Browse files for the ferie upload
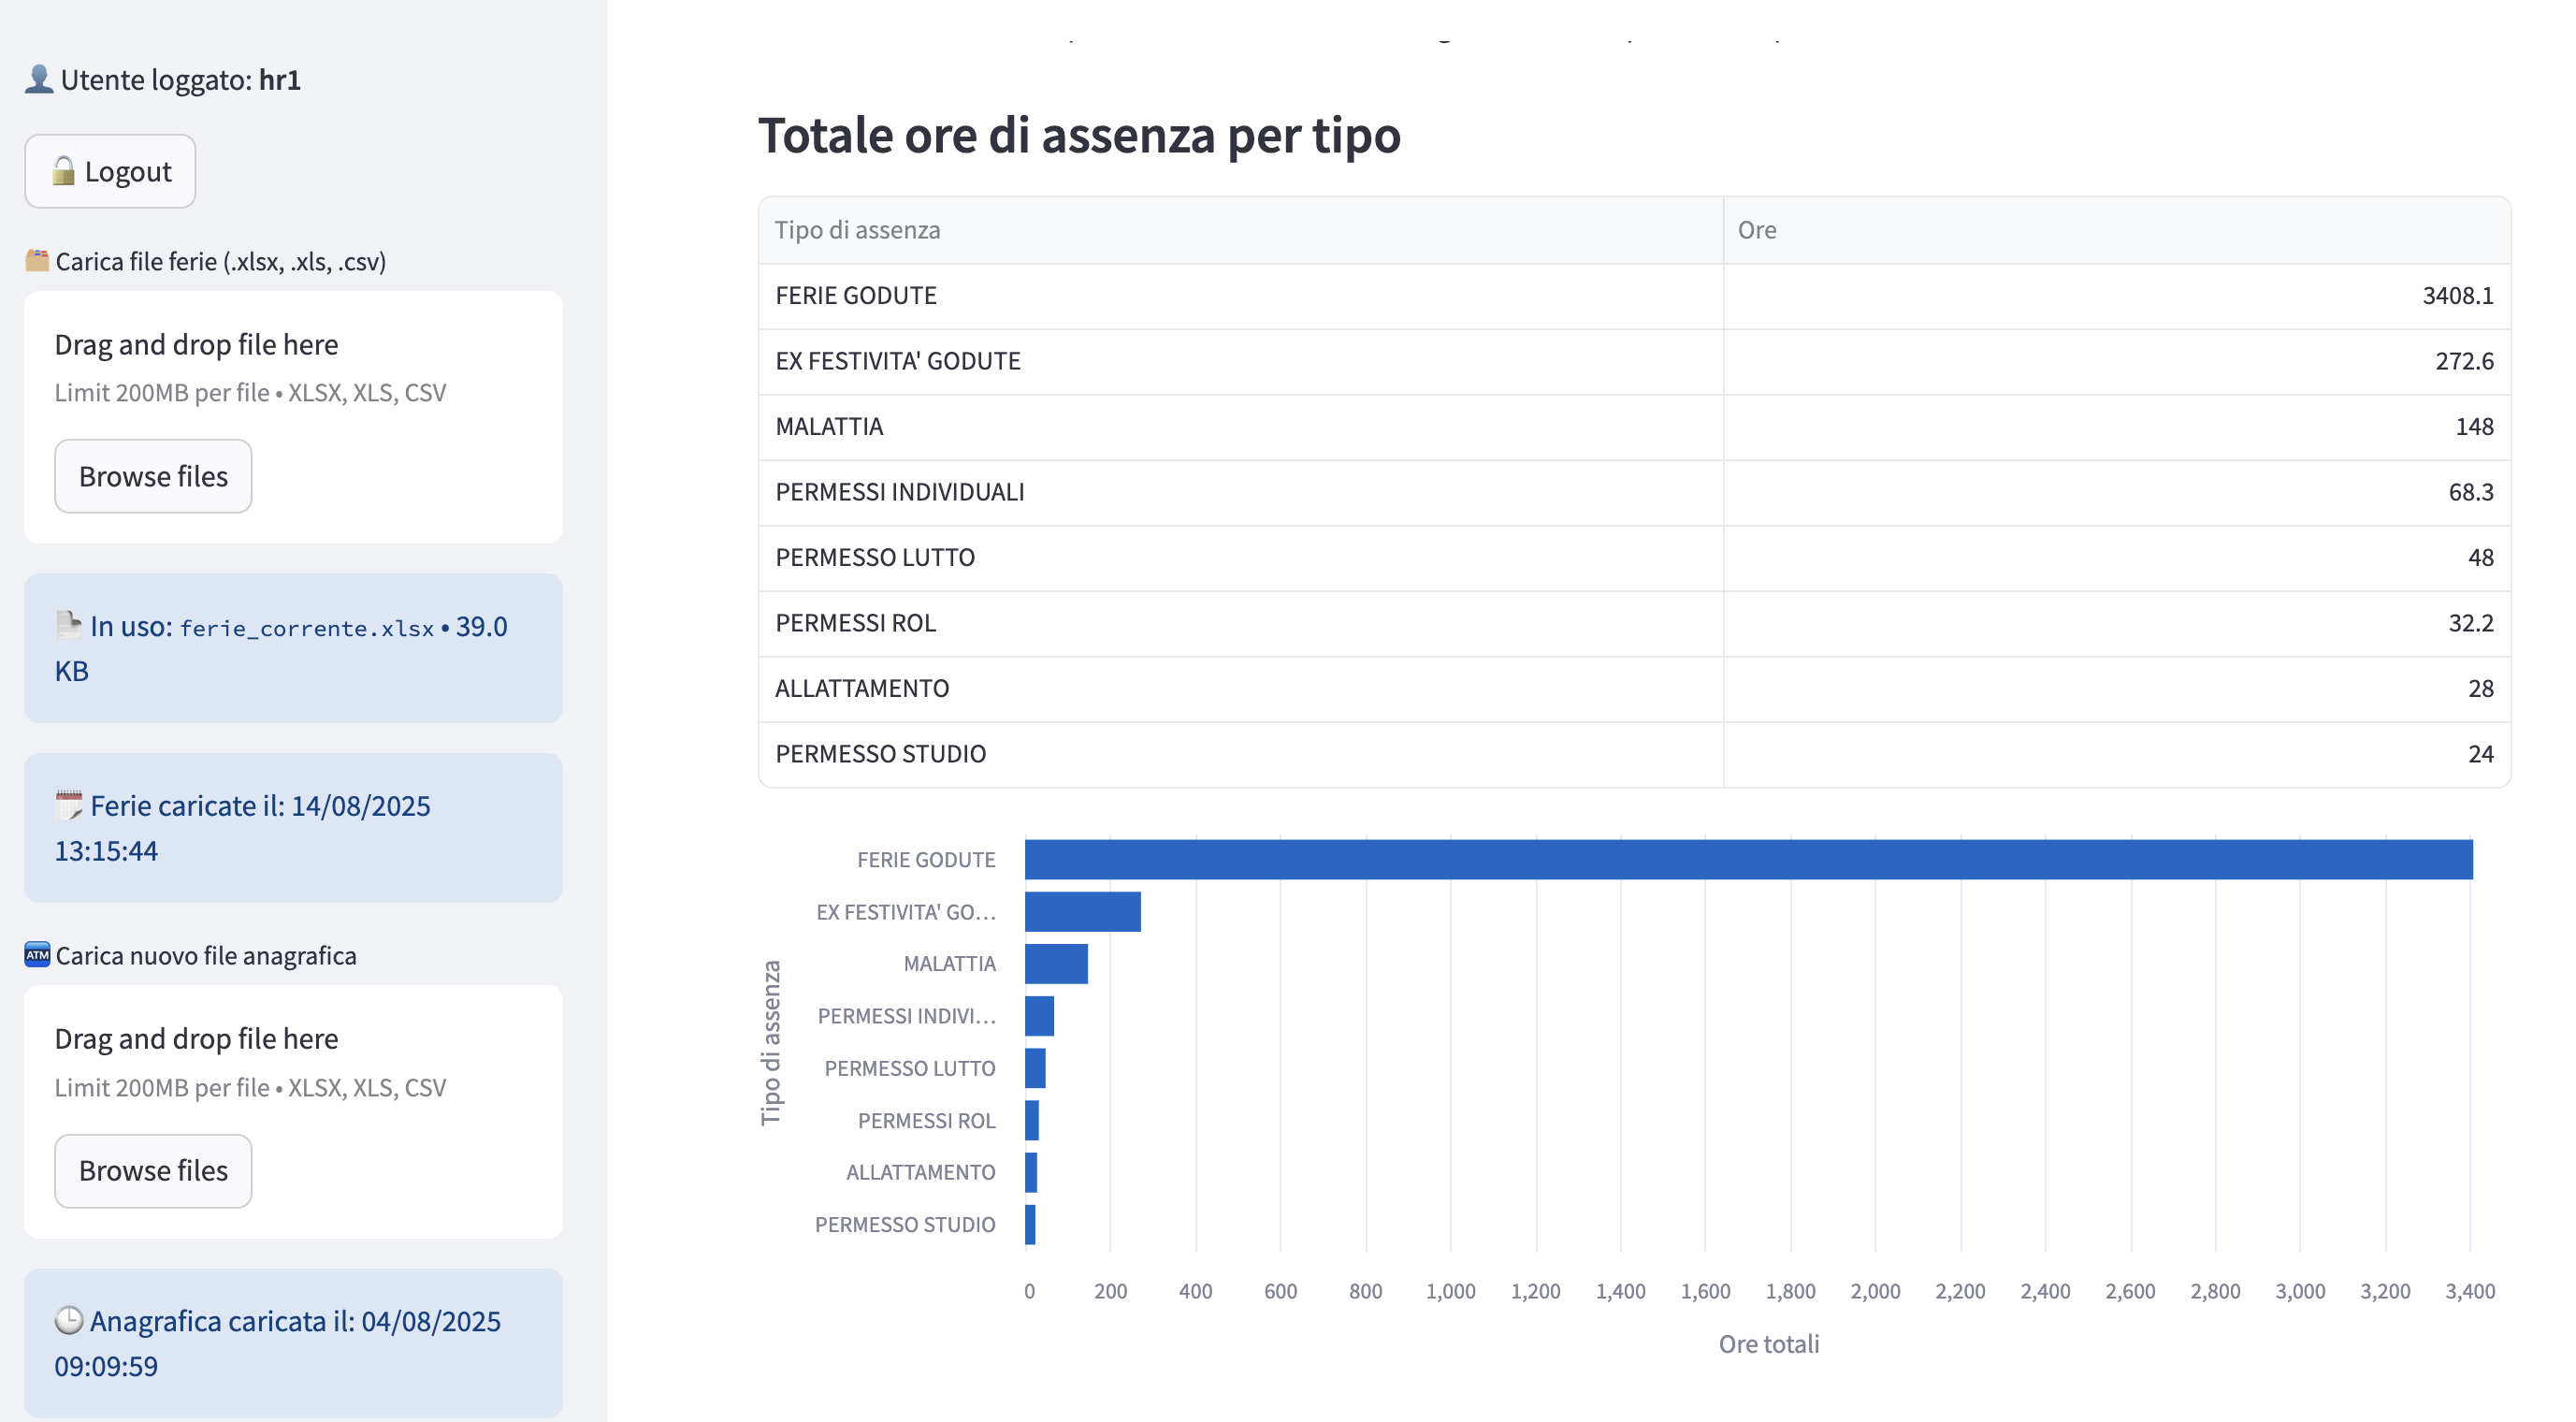This screenshot has width=2576, height=1422. click(153, 476)
